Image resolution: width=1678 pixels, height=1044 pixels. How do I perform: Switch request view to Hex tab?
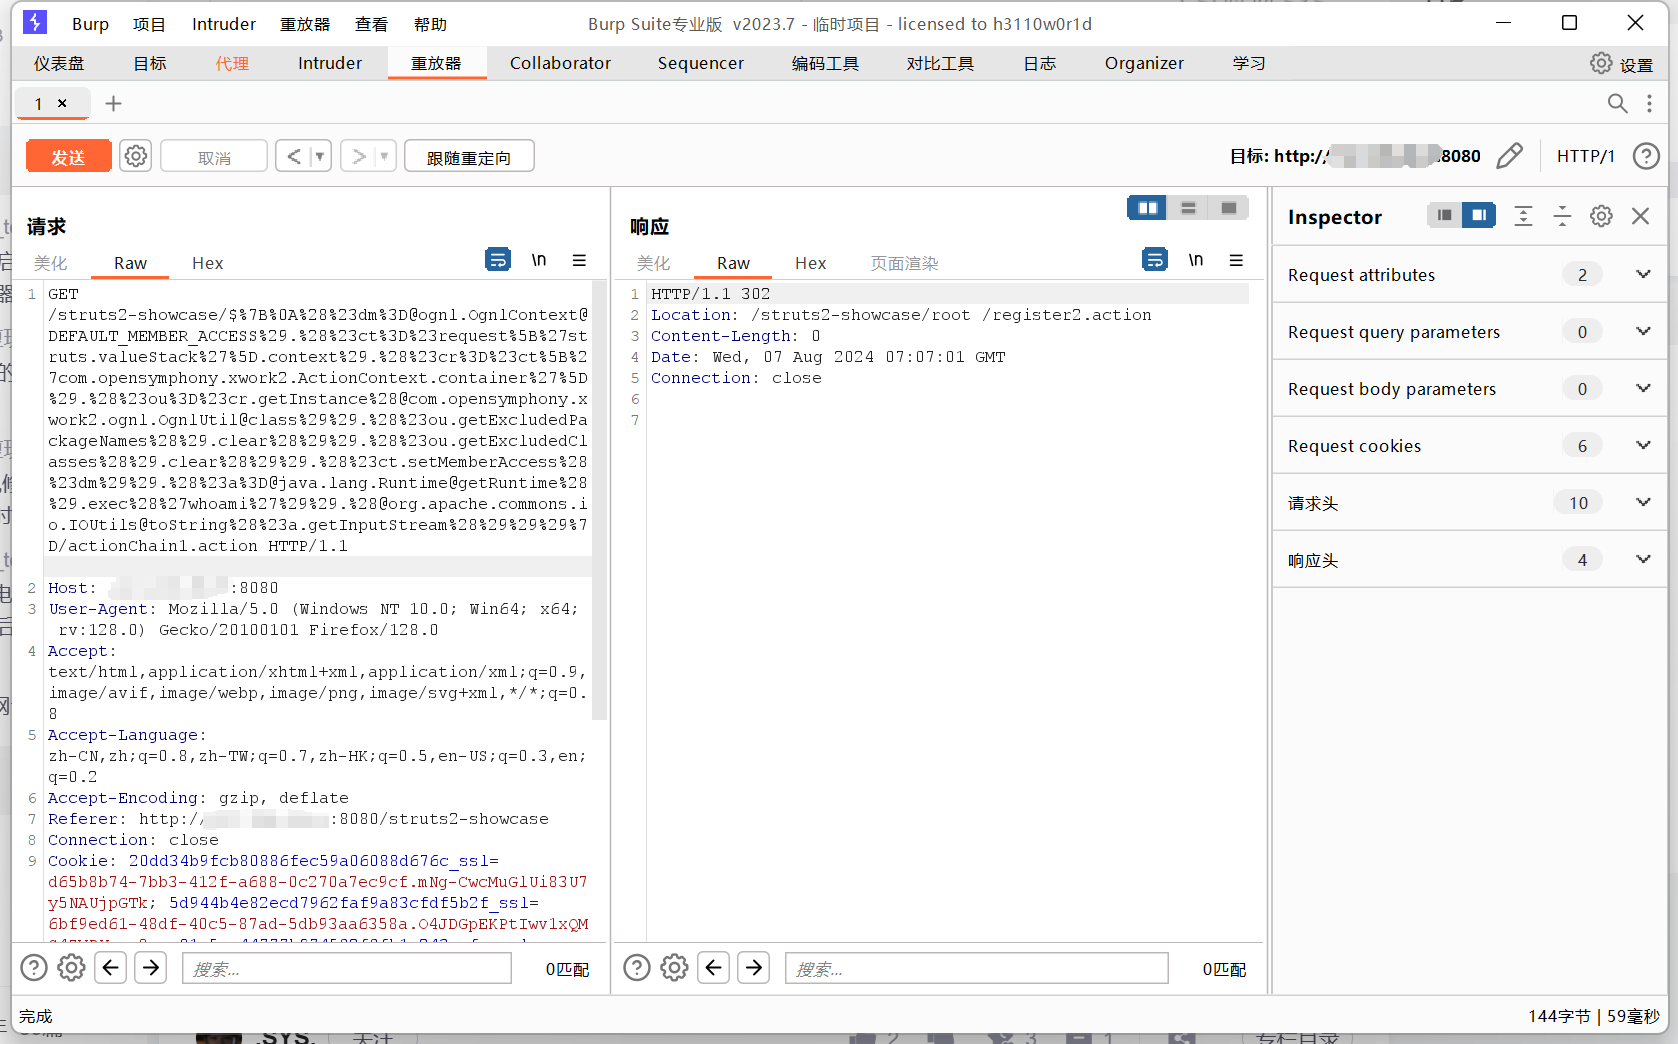207,263
